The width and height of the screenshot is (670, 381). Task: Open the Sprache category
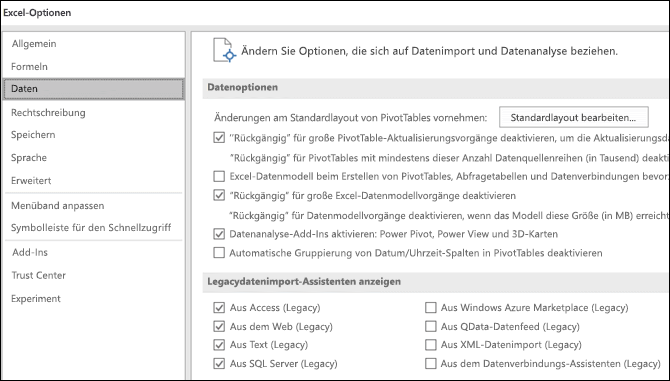(x=29, y=158)
